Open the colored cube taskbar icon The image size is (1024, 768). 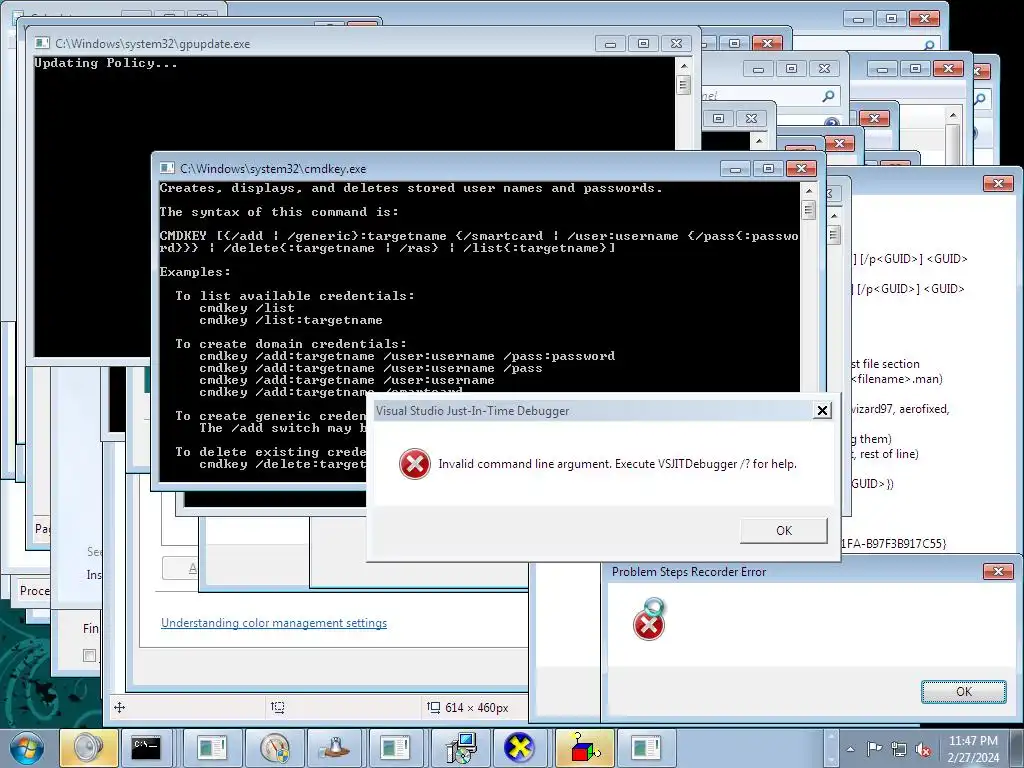click(x=584, y=748)
